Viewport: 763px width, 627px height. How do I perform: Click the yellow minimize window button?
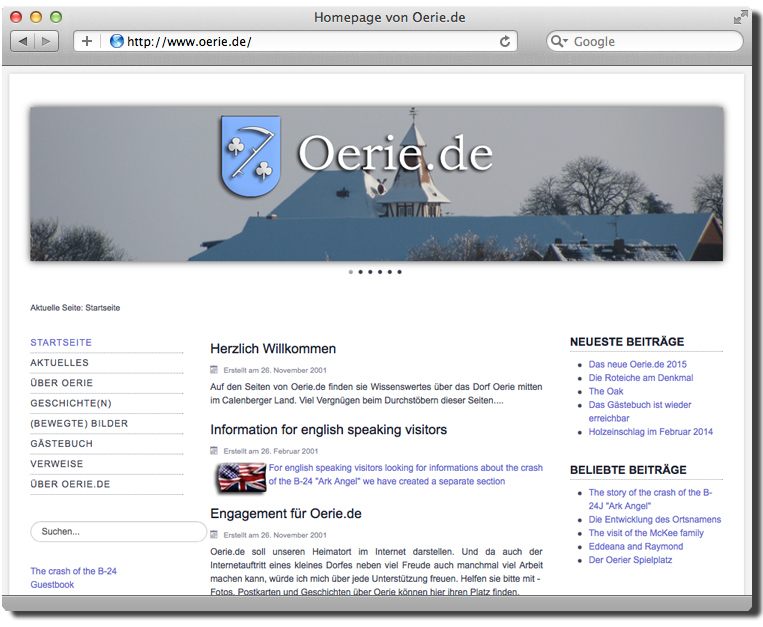[x=36, y=17]
